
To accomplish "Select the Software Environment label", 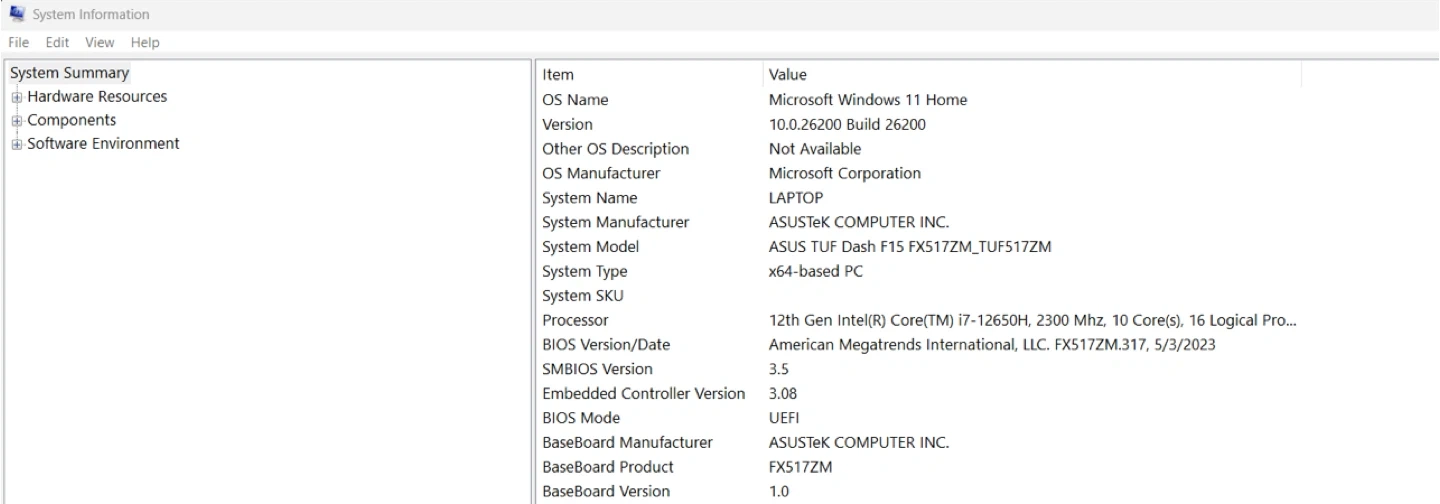I will (x=103, y=143).
